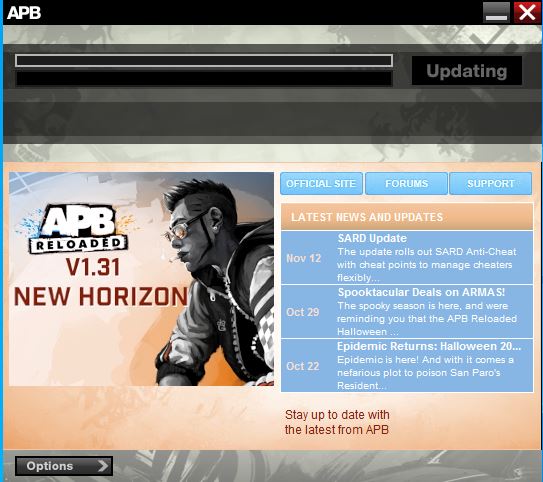Open the Forums button

407,184
